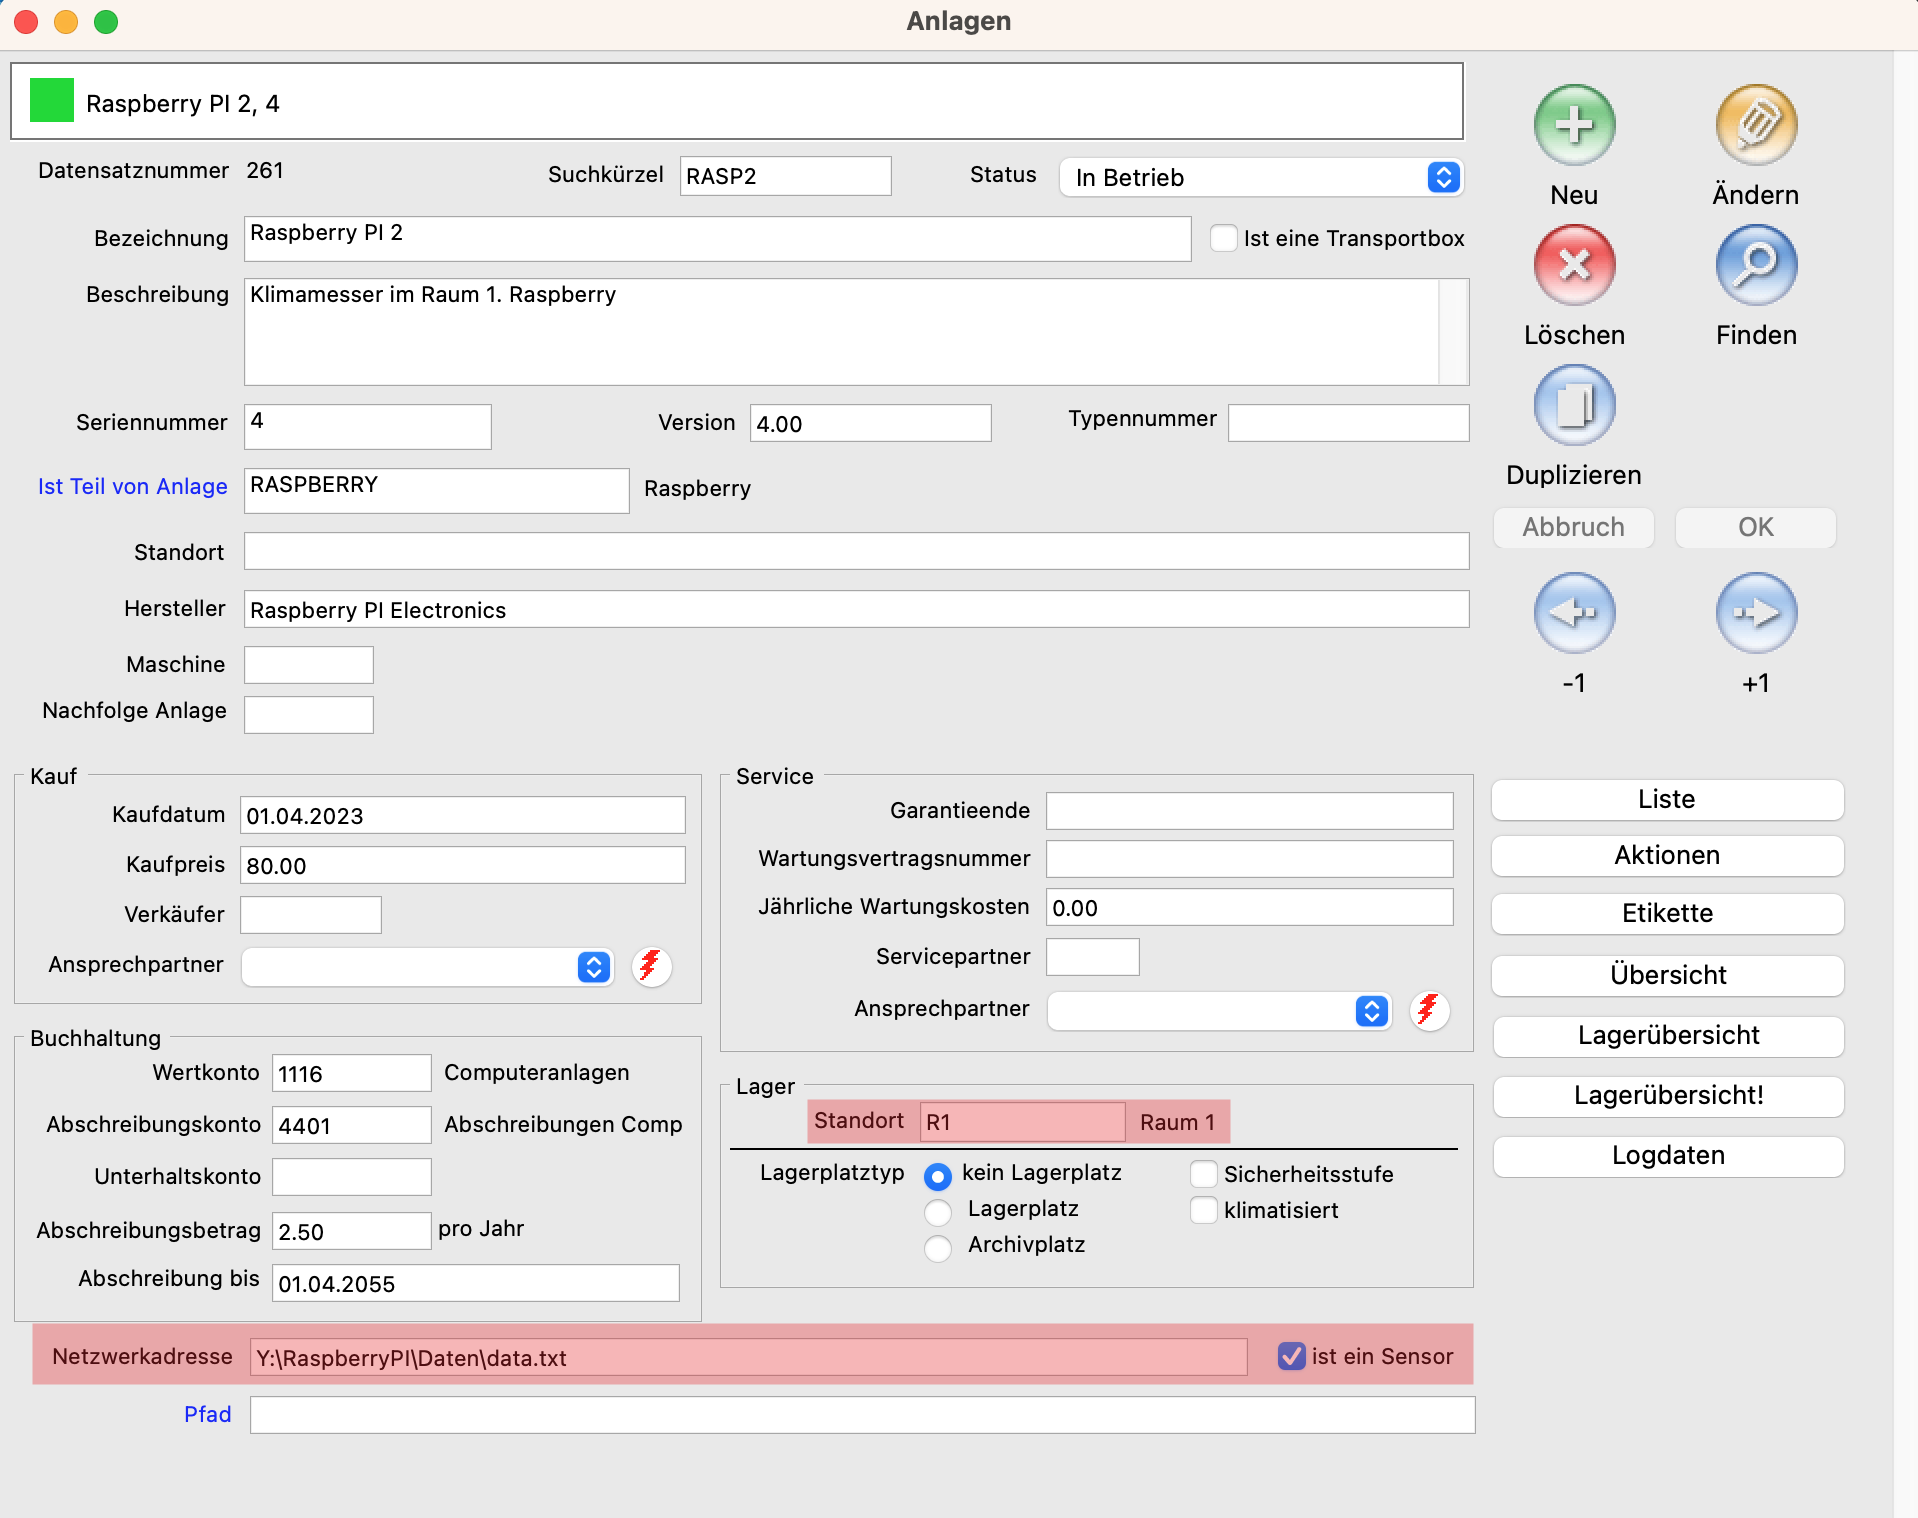Go to next record with +1 arrow
The width and height of the screenshot is (1918, 1518).
pyautogui.click(x=1755, y=613)
